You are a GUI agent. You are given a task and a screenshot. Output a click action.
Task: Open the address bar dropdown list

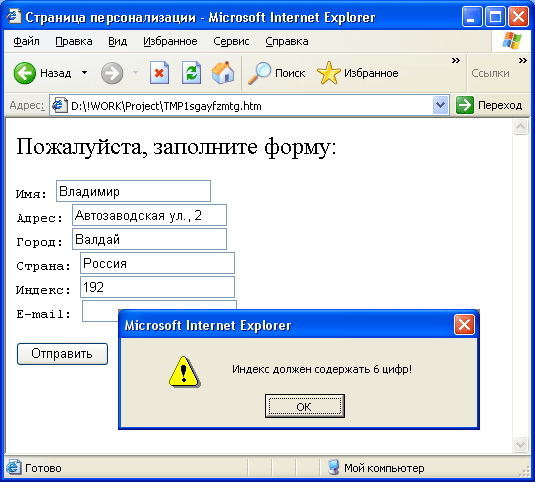(x=440, y=105)
